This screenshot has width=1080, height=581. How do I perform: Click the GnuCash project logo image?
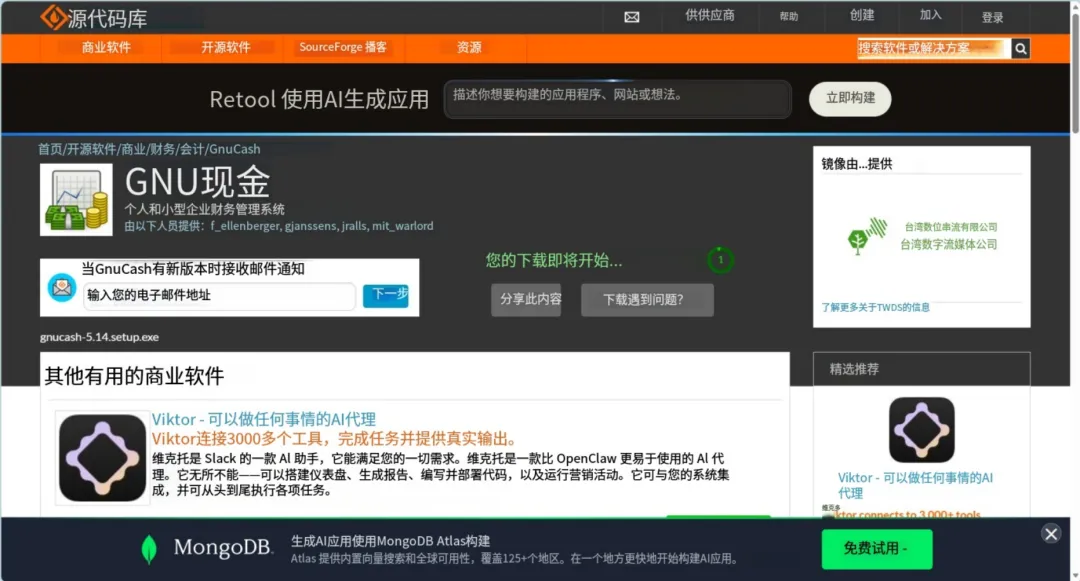pos(76,200)
